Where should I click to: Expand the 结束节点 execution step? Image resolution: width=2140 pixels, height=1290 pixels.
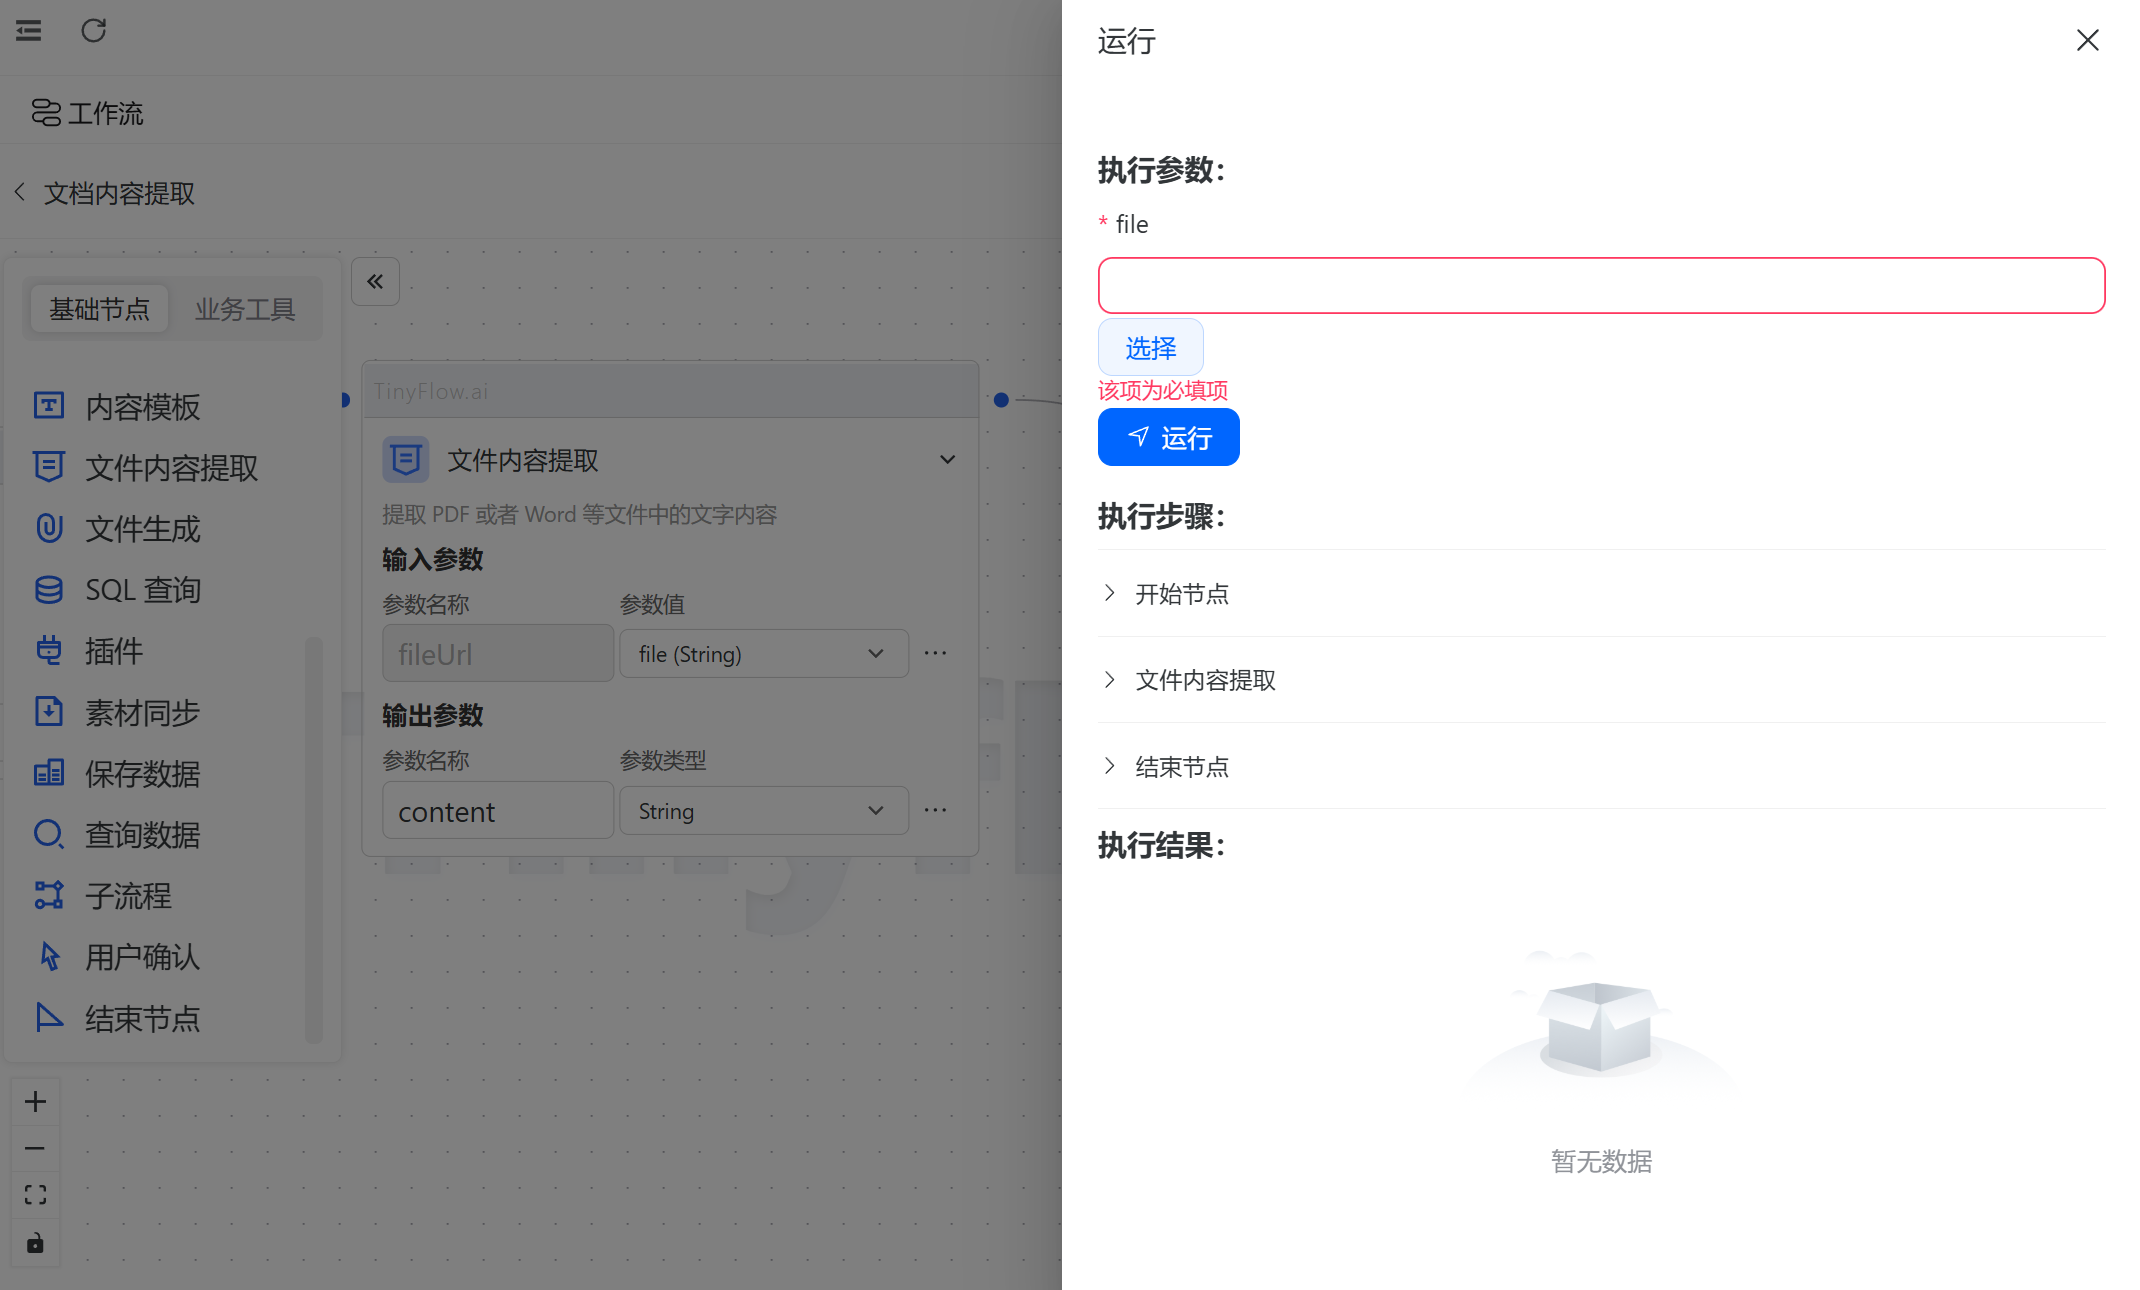[1182, 767]
